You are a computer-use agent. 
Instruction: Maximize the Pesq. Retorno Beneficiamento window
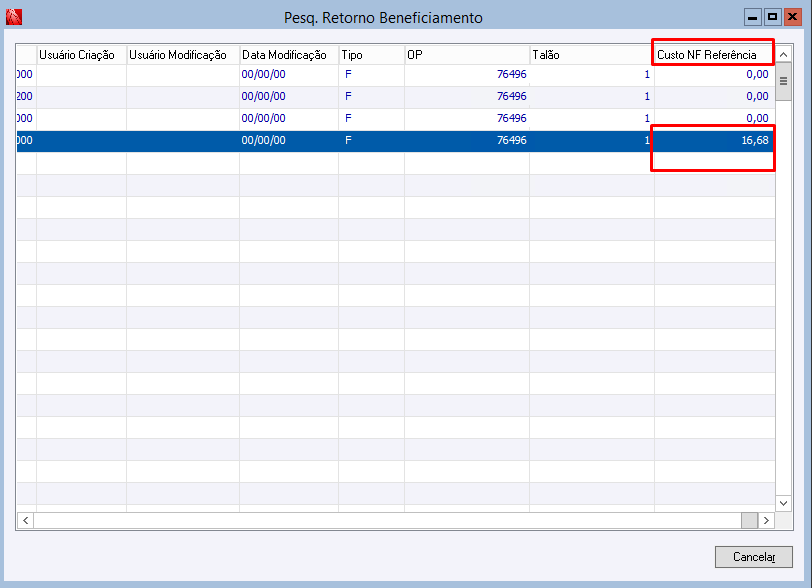772,17
